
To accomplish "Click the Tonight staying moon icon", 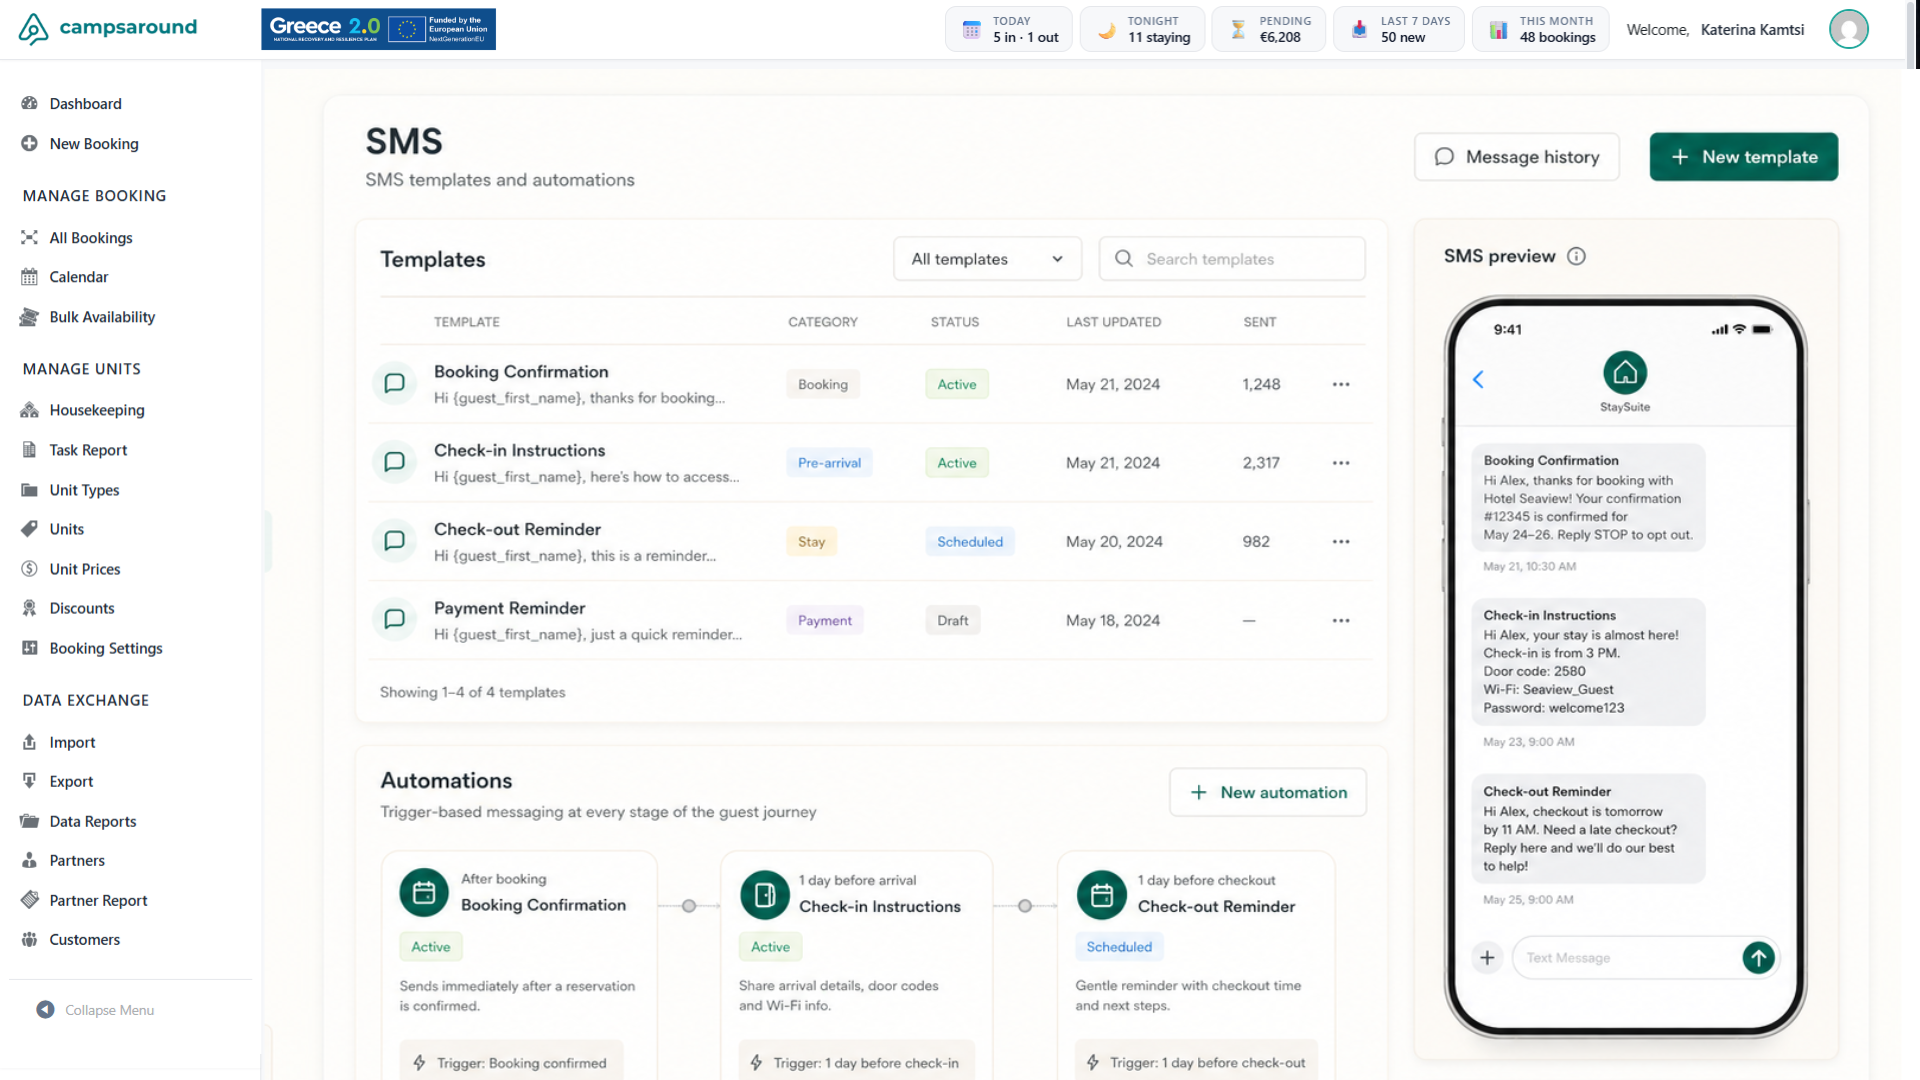I will pos(1106,30).
